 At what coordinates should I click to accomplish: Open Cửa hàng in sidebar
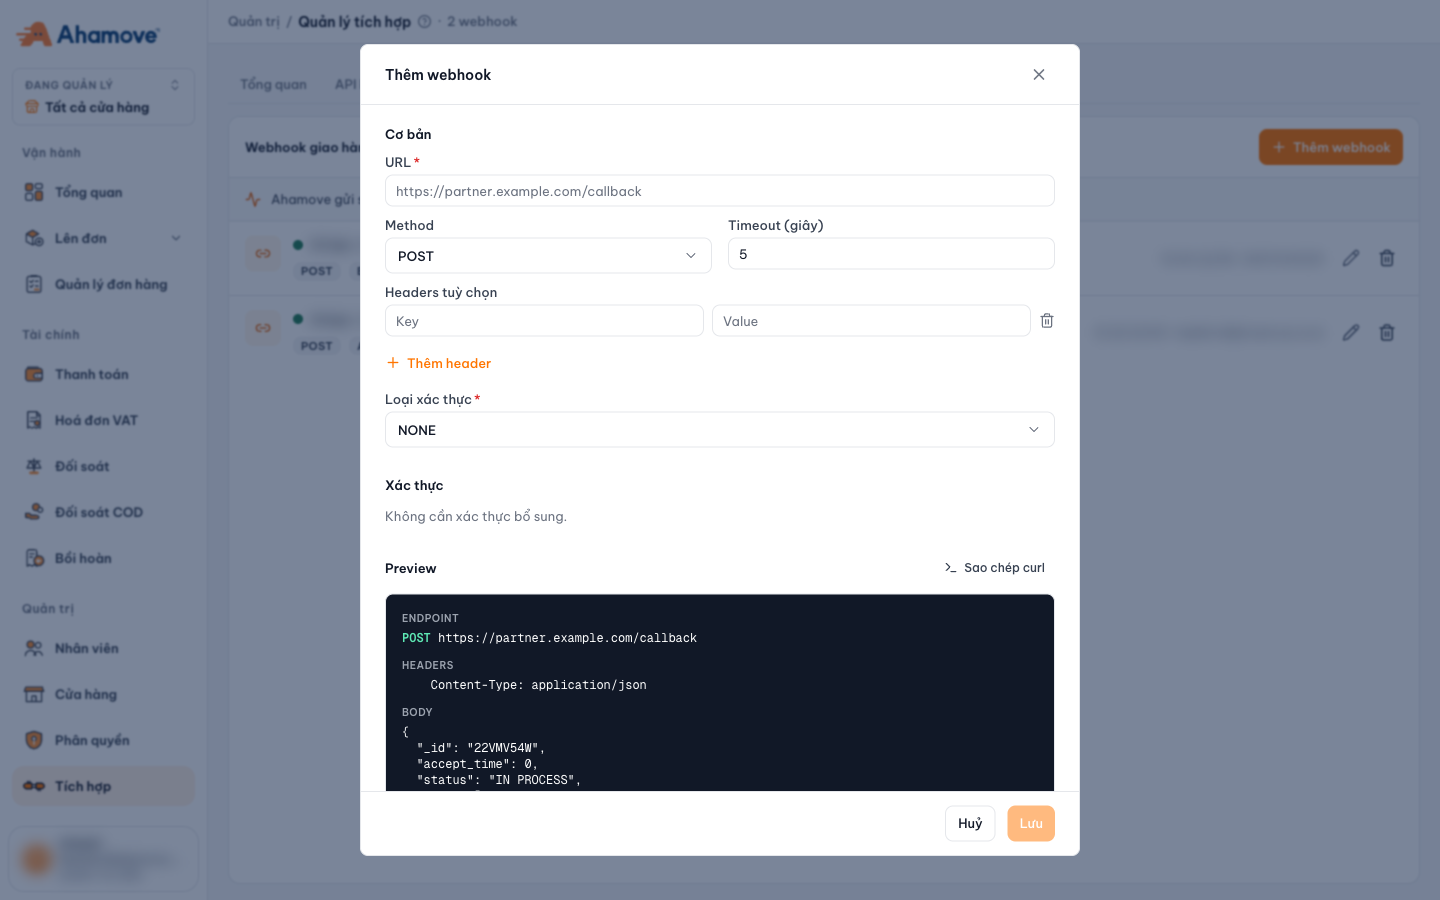(103, 694)
